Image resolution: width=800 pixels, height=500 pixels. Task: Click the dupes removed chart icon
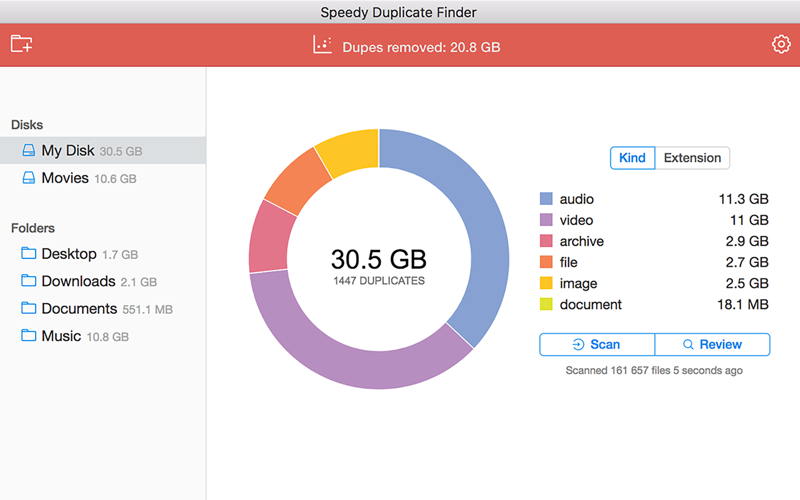[x=322, y=45]
